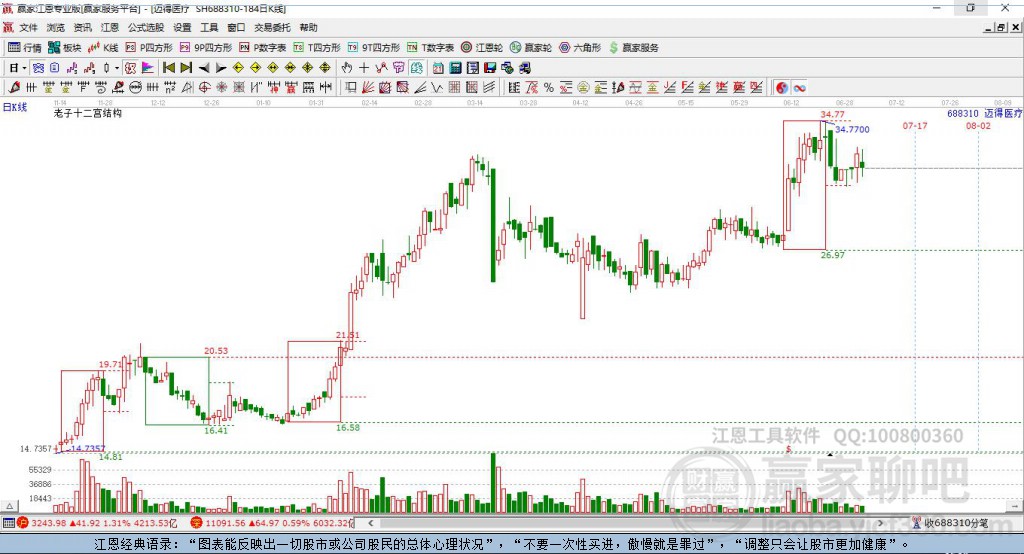
Task: Open the 窗口 menu
Action: coord(236,27)
